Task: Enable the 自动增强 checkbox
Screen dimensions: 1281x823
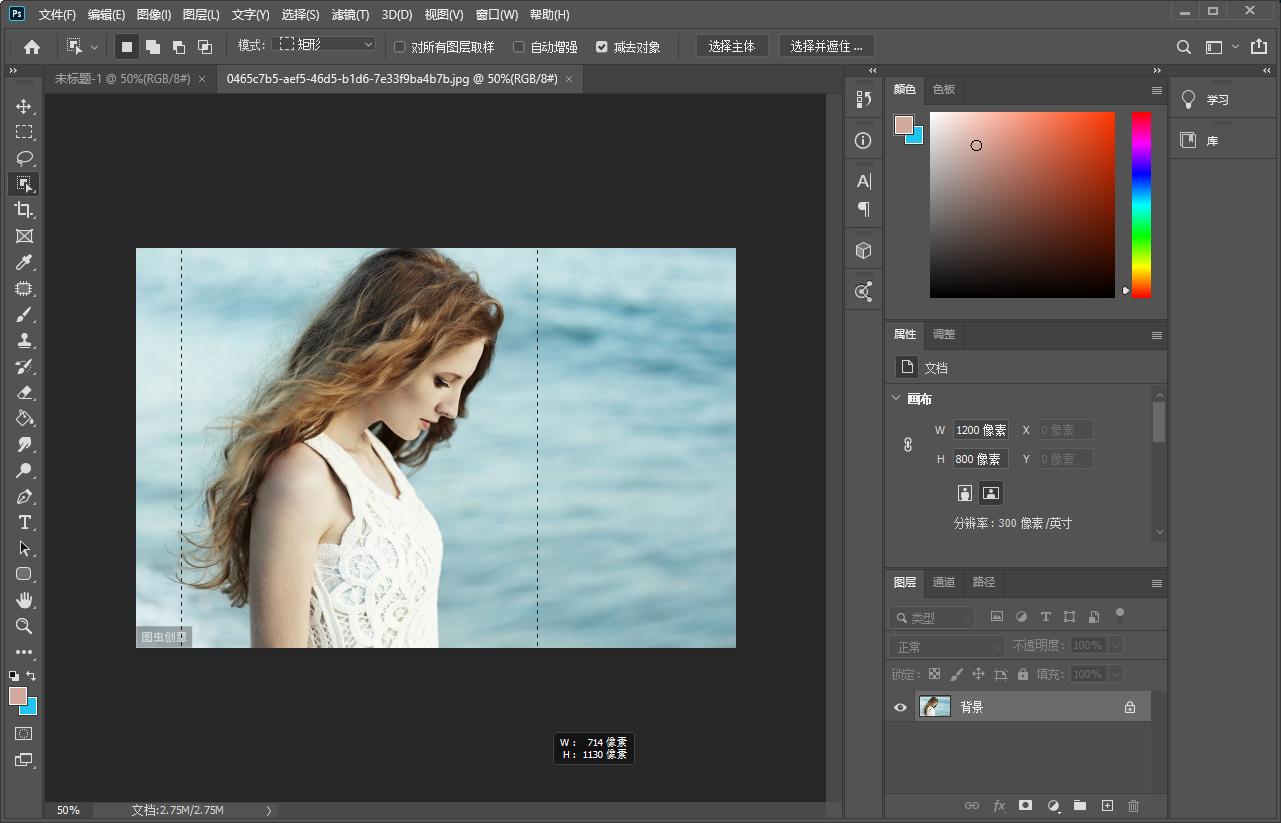Action: [518, 46]
